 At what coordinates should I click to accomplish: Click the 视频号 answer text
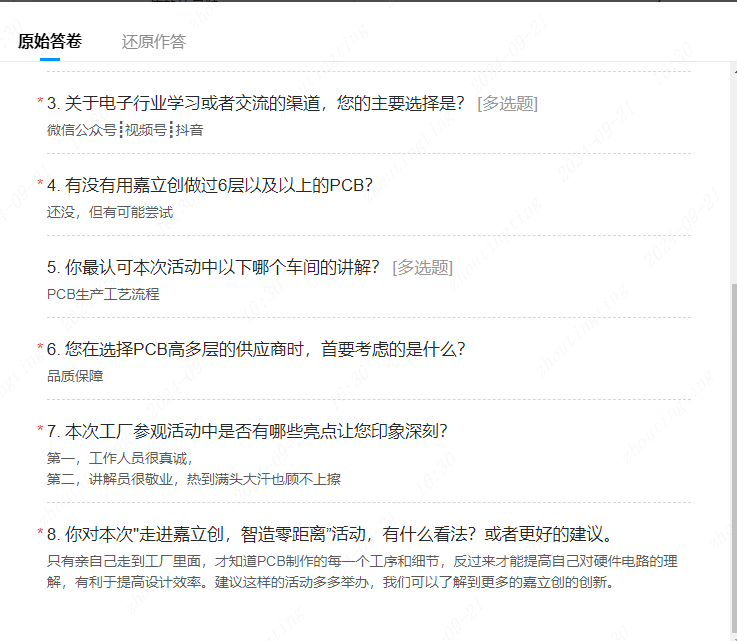[146, 130]
